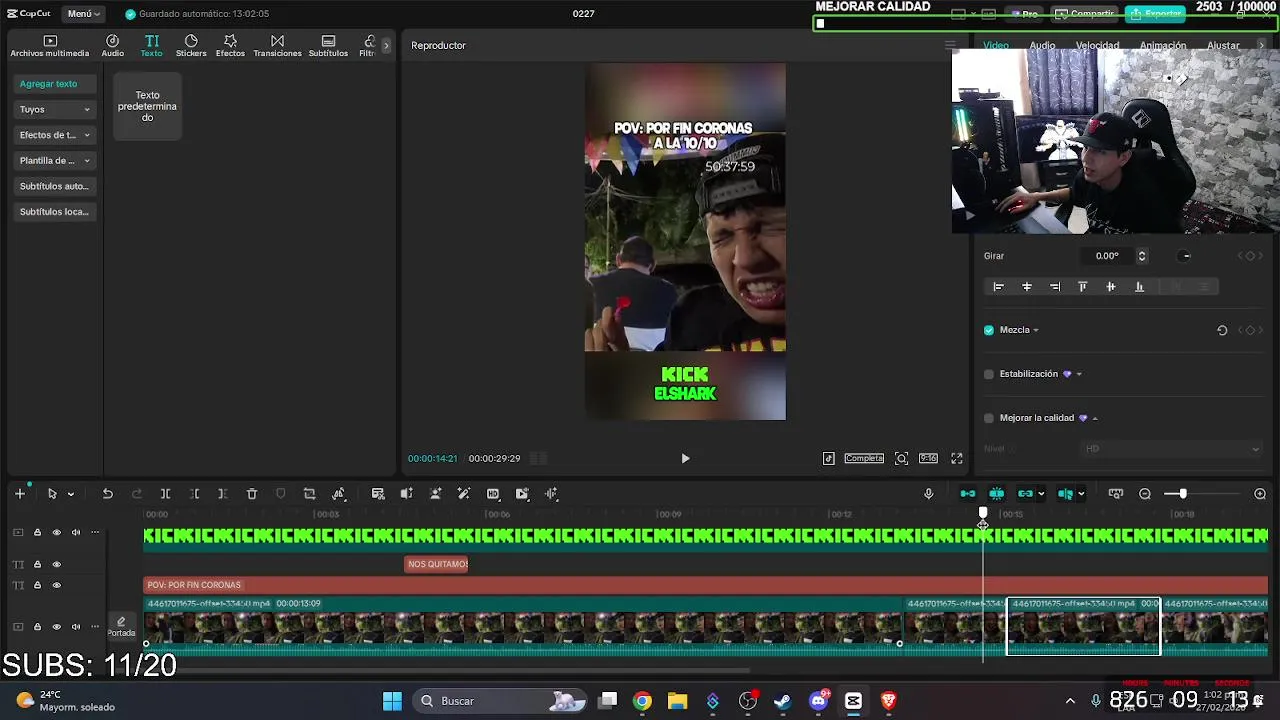Toggle clip linkage
This screenshot has height=720, width=1280.
[1025, 494]
